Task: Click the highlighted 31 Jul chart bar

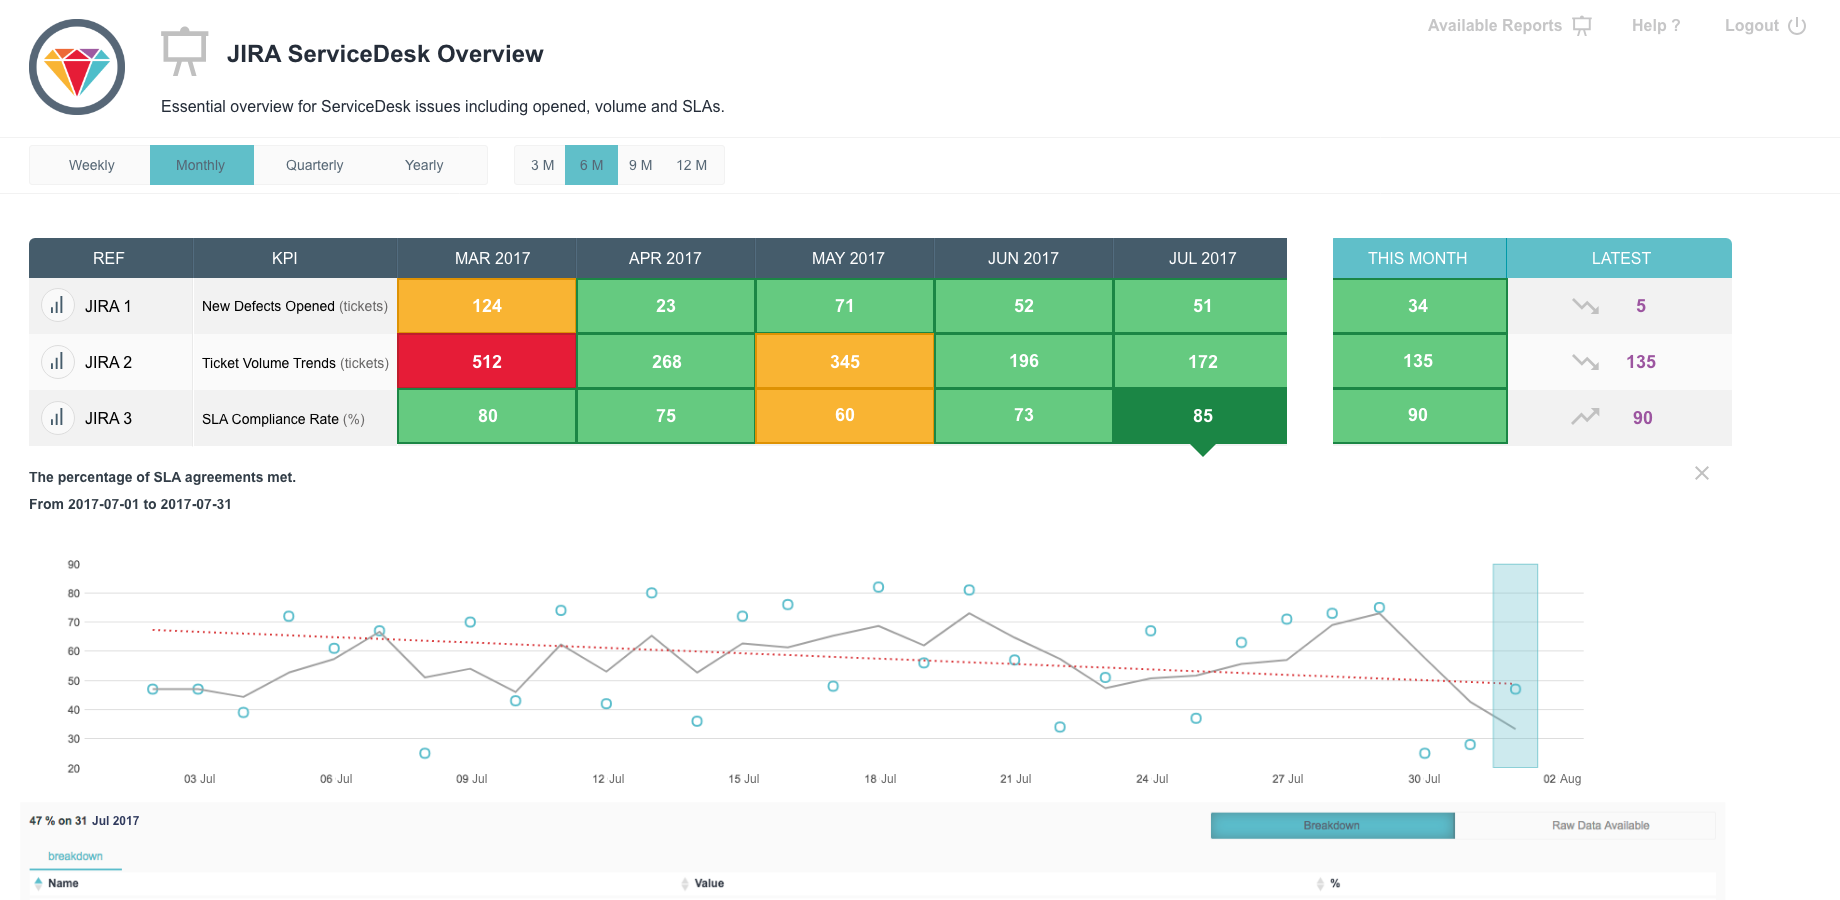Action: tap(1515, 666)
